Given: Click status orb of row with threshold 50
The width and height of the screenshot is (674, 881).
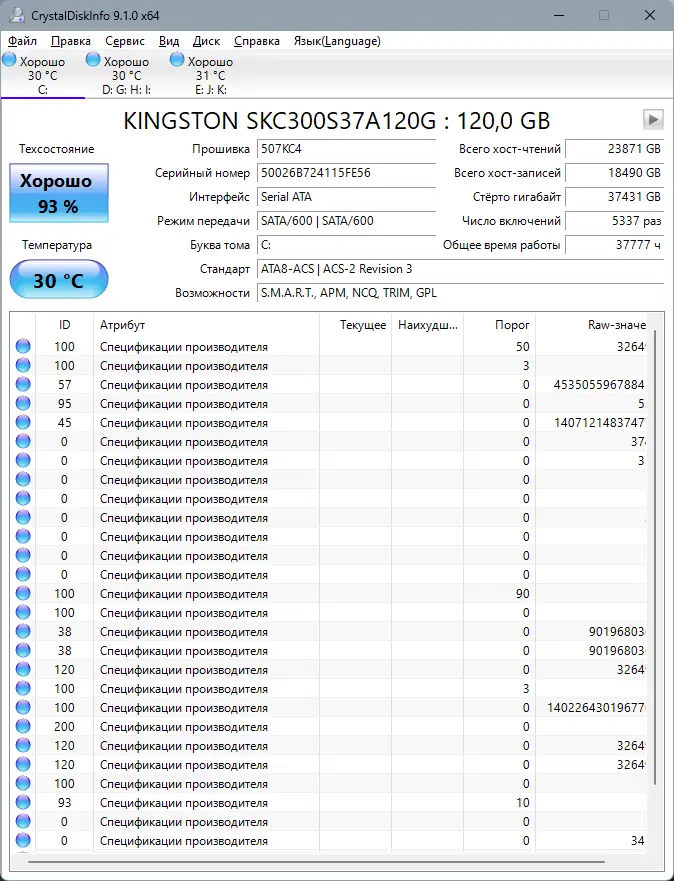Looking at the screenshot, I should coord(23,347).
